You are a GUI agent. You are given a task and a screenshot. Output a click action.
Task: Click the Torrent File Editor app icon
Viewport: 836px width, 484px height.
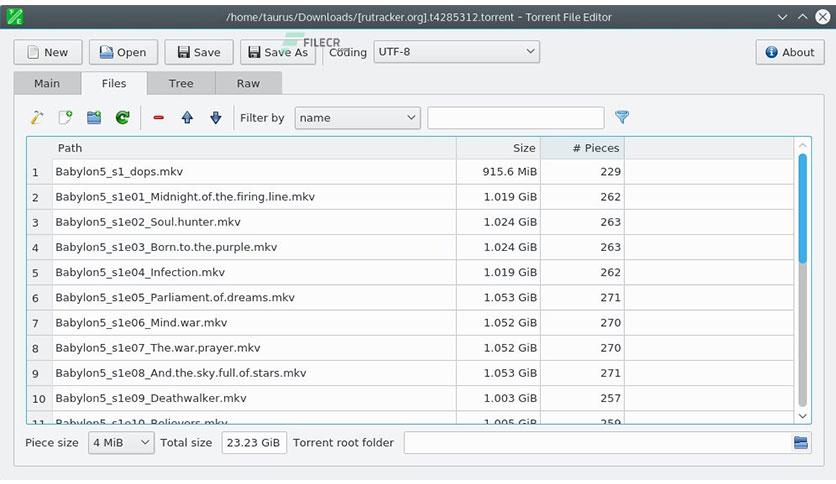(x=15, y=17)
